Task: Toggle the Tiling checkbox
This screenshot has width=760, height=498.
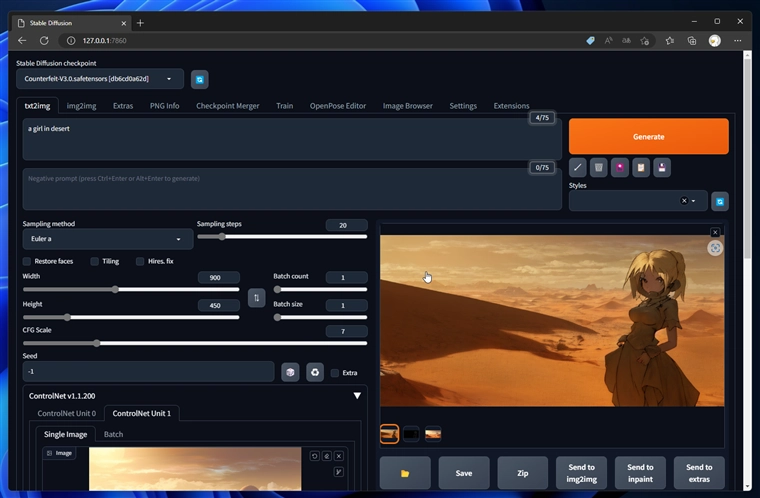Action: tap(95, 261)
